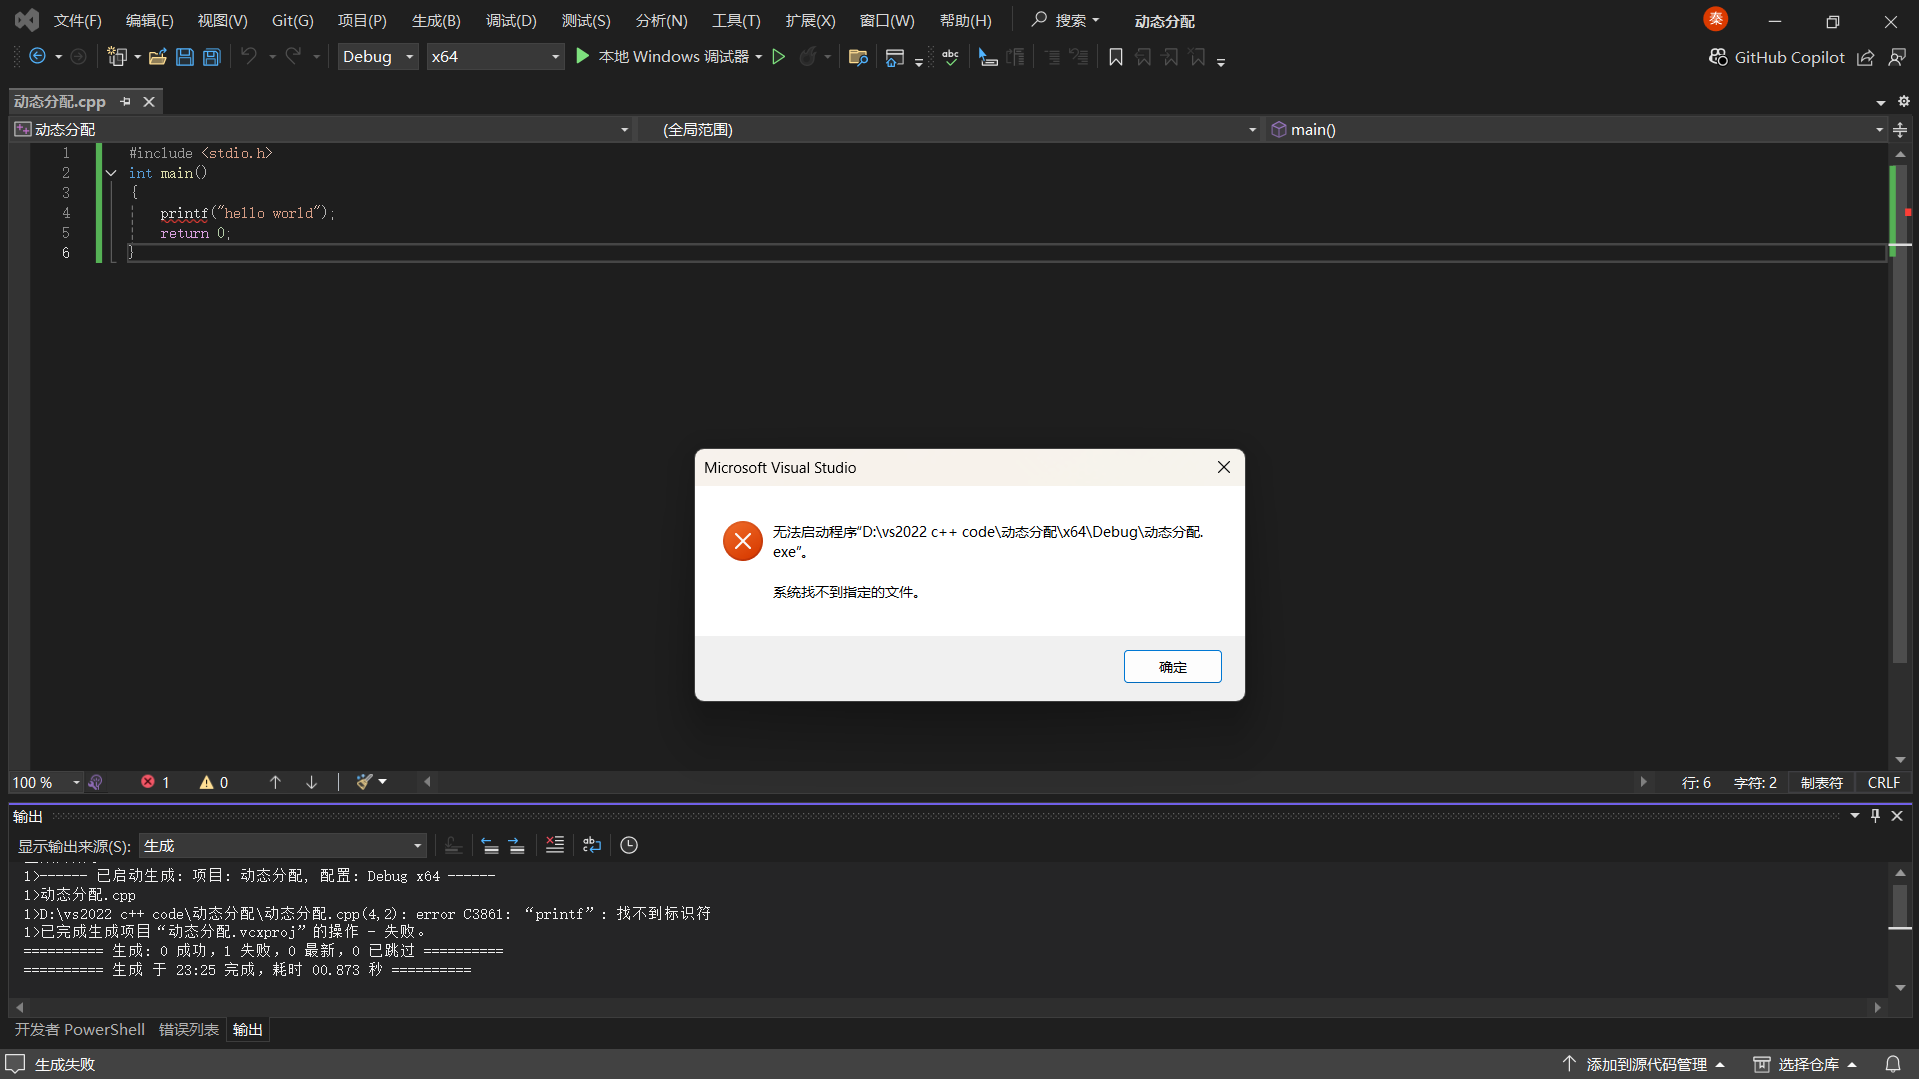Open the 100 % zoom dropdown
This screenshot has height=1079, width=1919.
click(46, 782)
